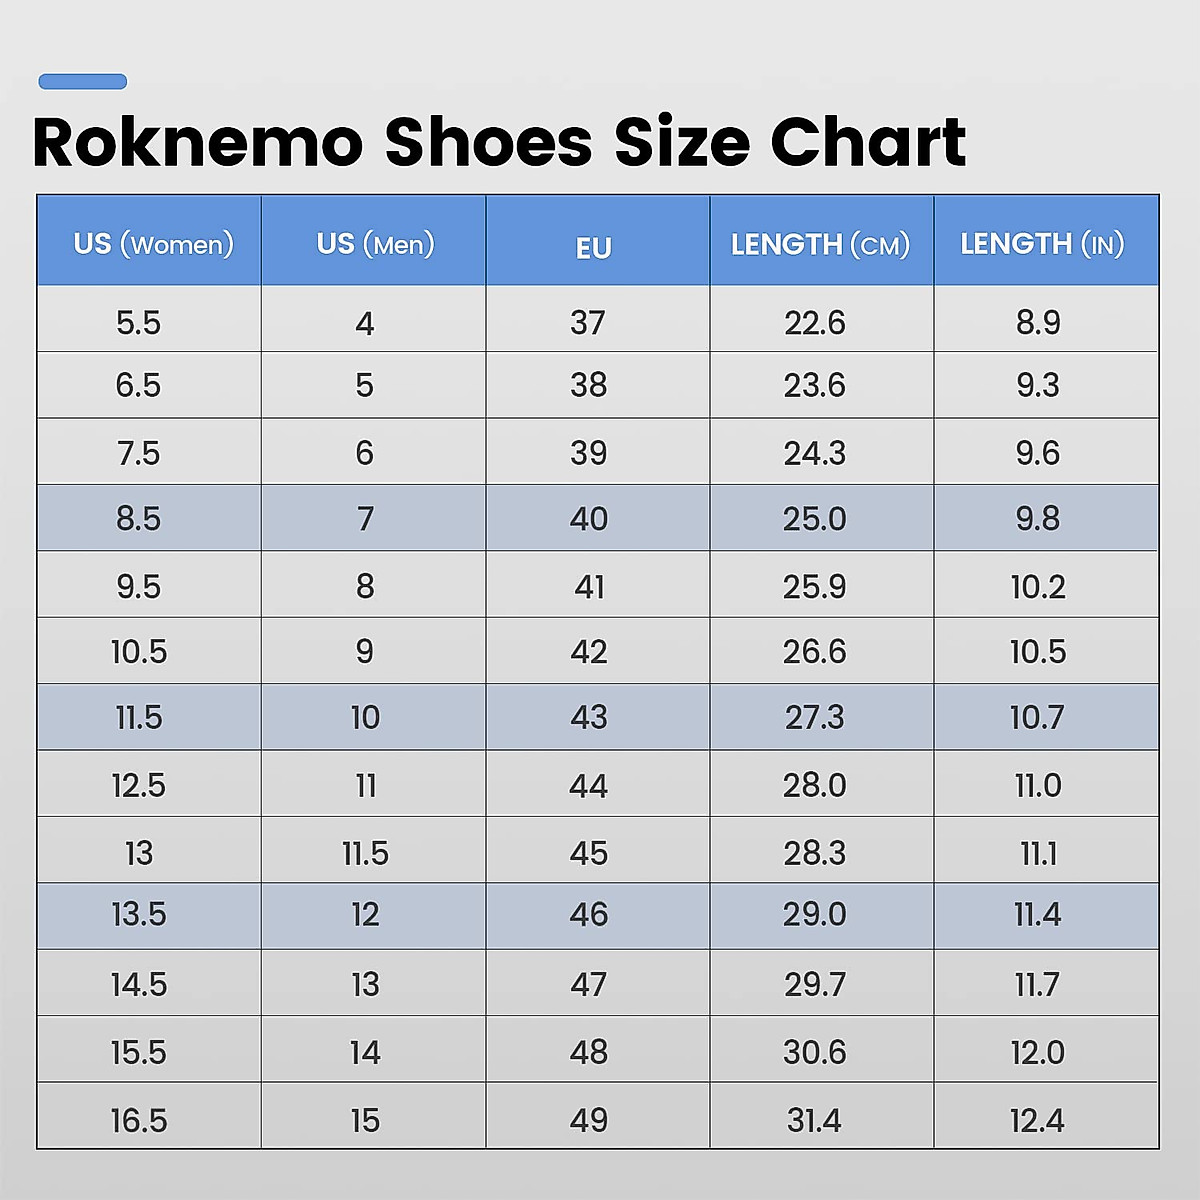This screenshot has width=1200, height=1200.
Task: Click the 25.0 cm length cell
Action: pos(815,518)
